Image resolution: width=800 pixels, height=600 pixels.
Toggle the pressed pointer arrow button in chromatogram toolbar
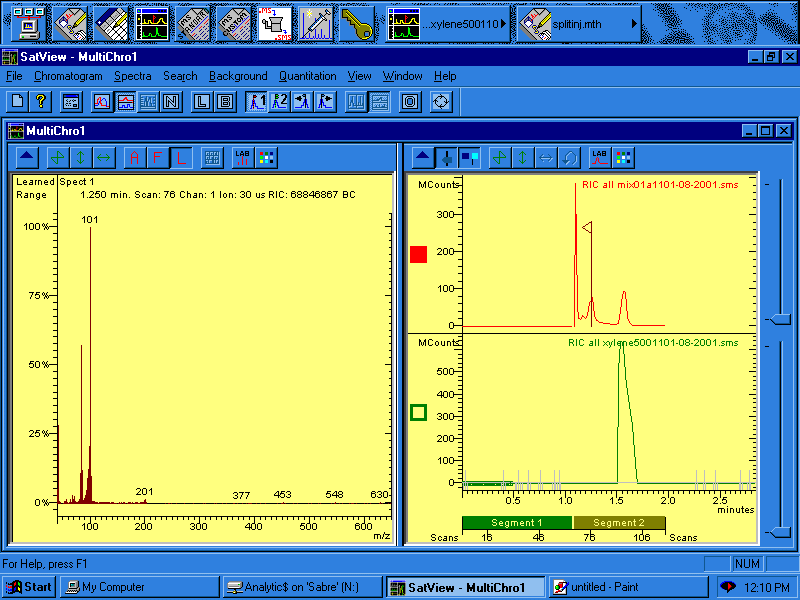click(446, 158)
